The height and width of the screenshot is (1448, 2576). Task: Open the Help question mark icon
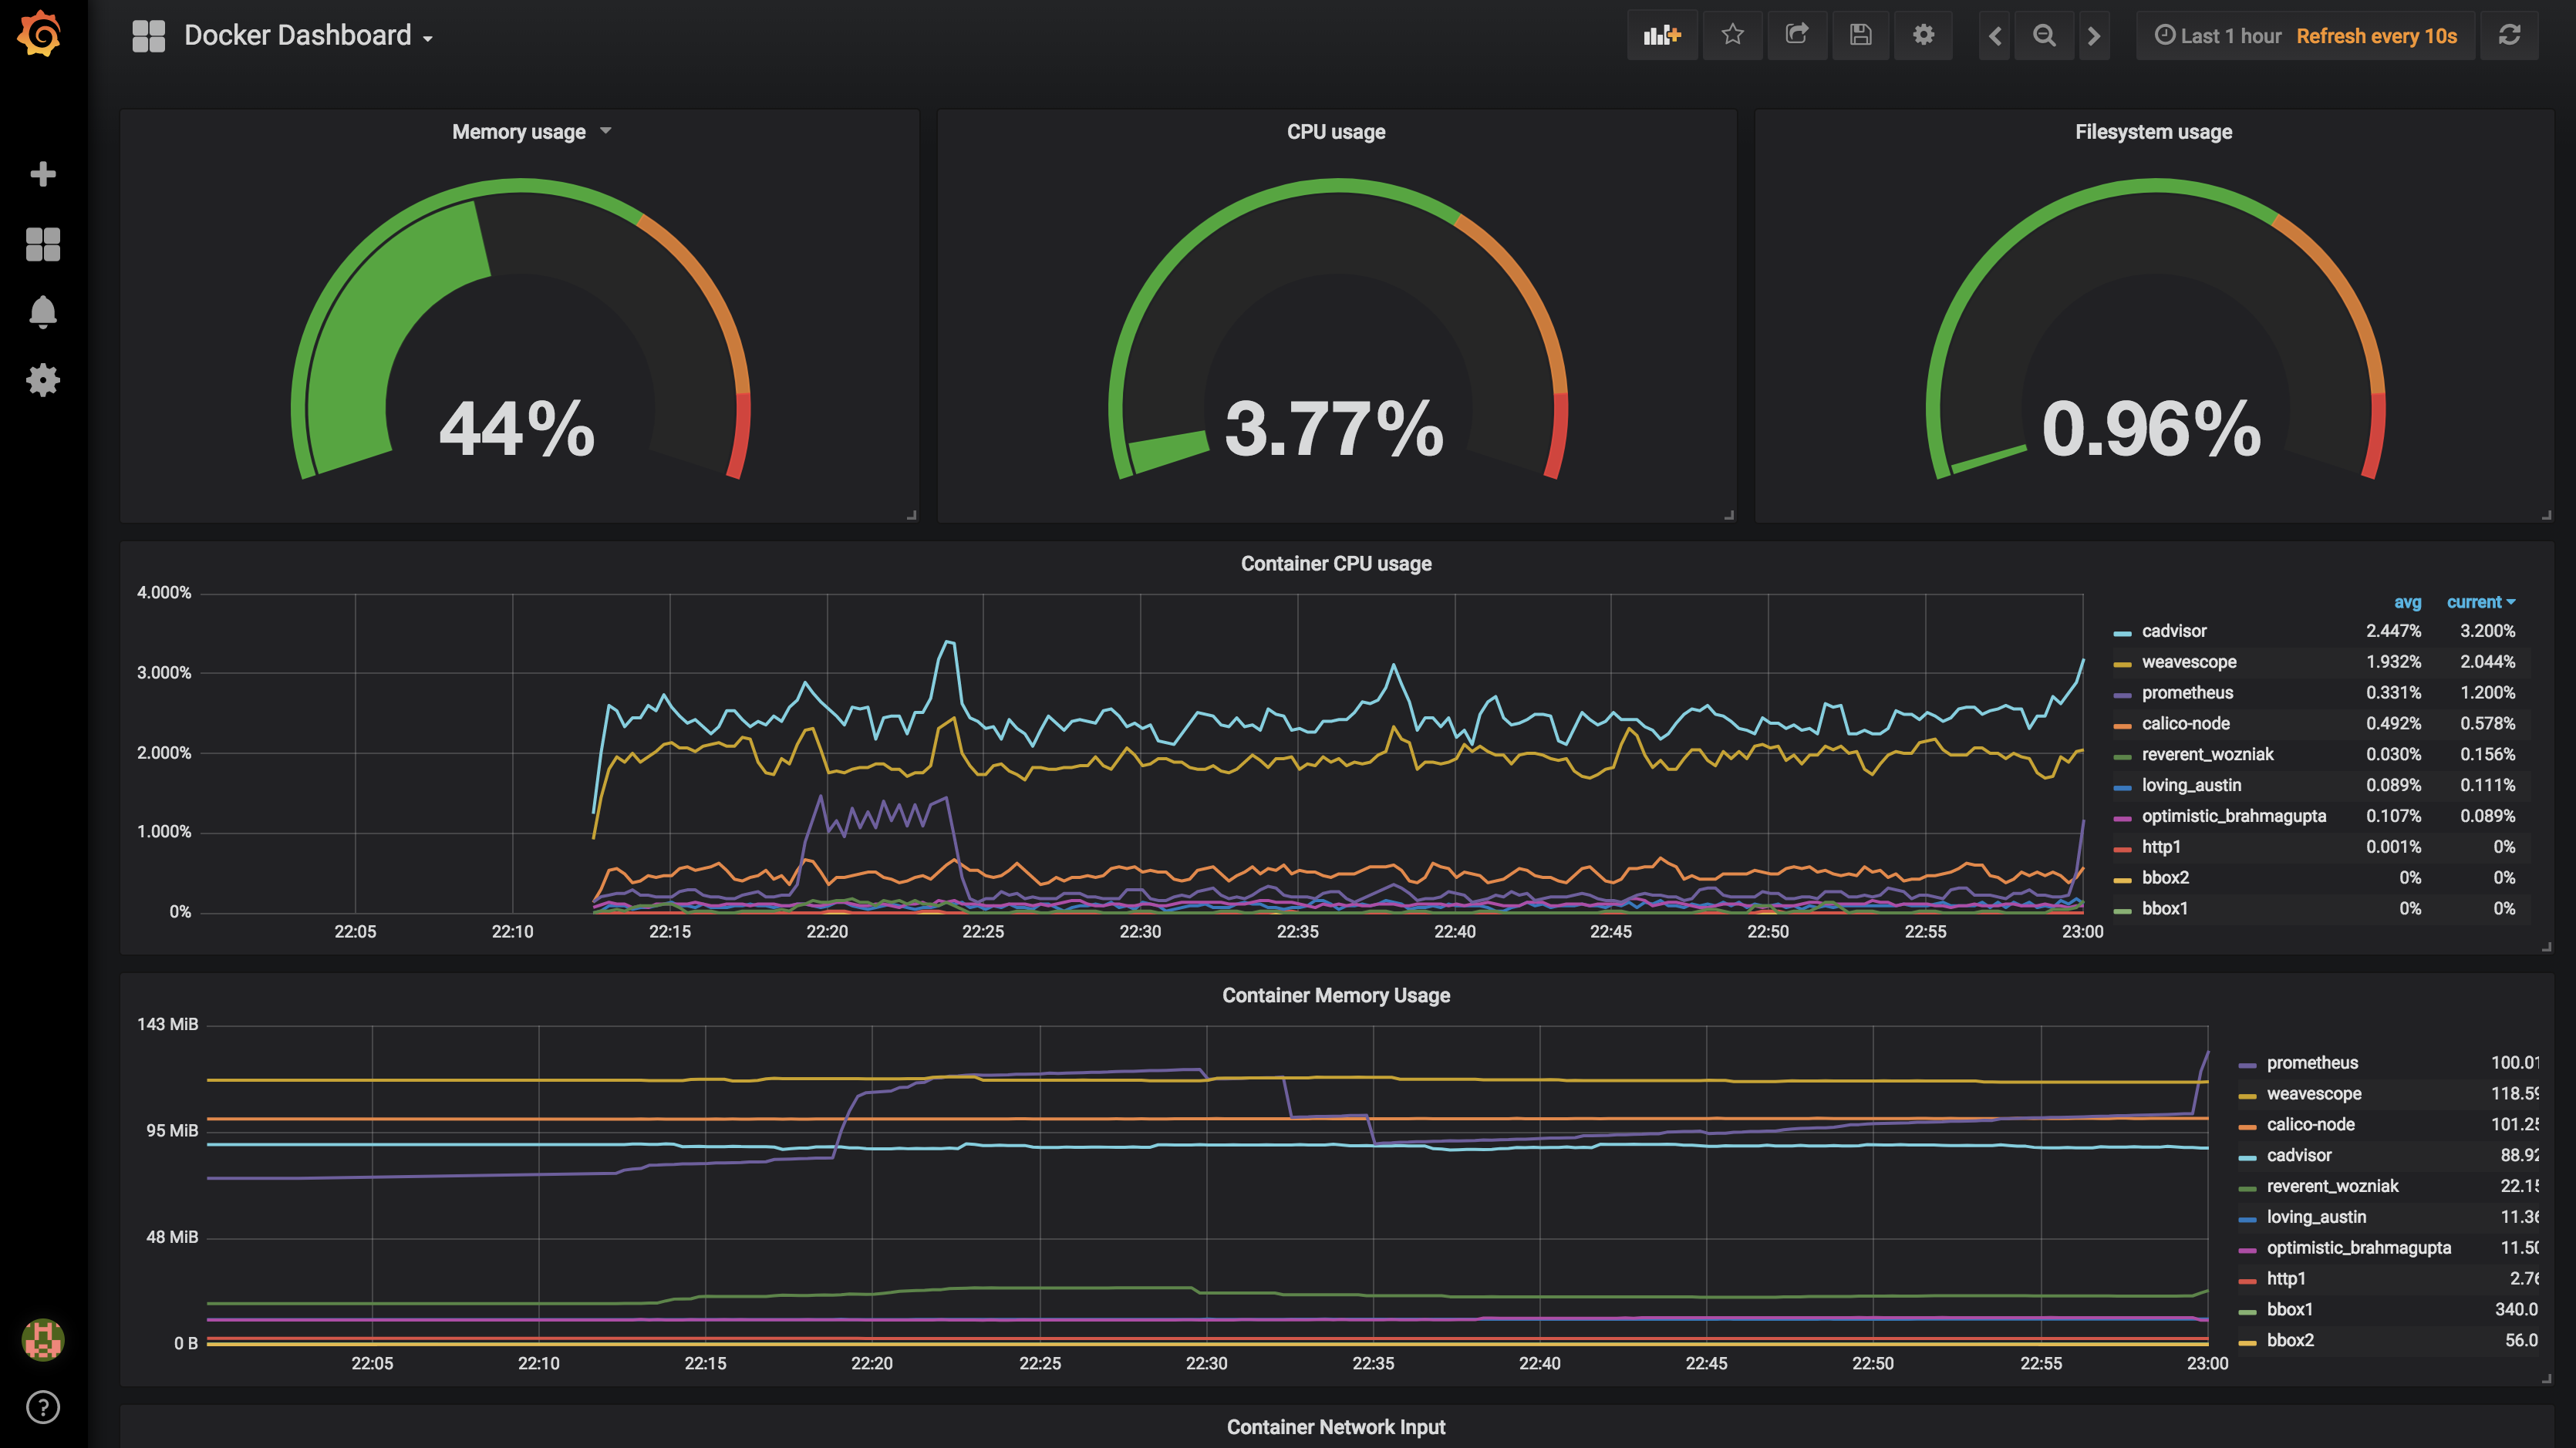[43, 1407]
